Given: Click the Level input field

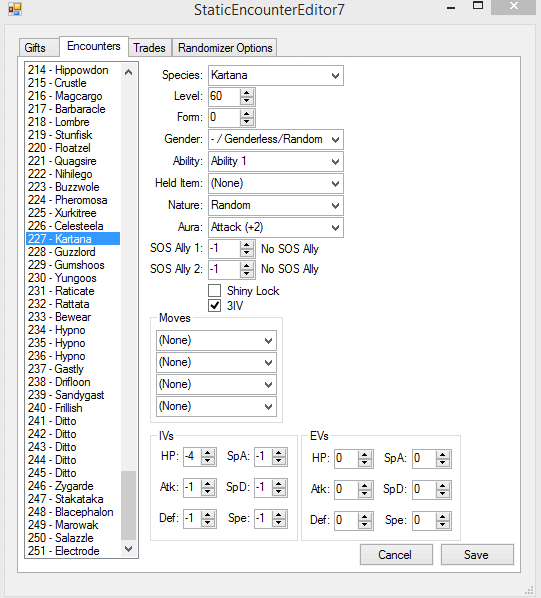Looking at the screenshot, I should click(225, 96).
